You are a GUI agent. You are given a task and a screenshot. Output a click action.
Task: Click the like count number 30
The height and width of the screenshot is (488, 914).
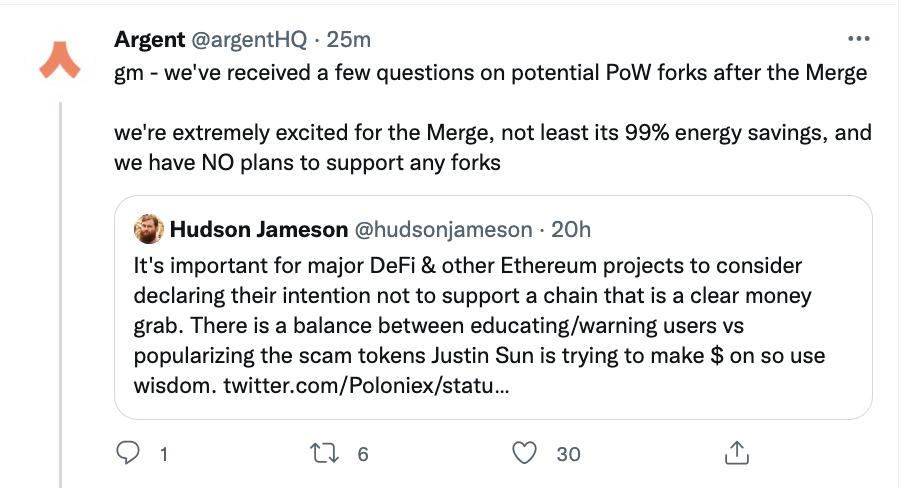(x=568, y=454)
